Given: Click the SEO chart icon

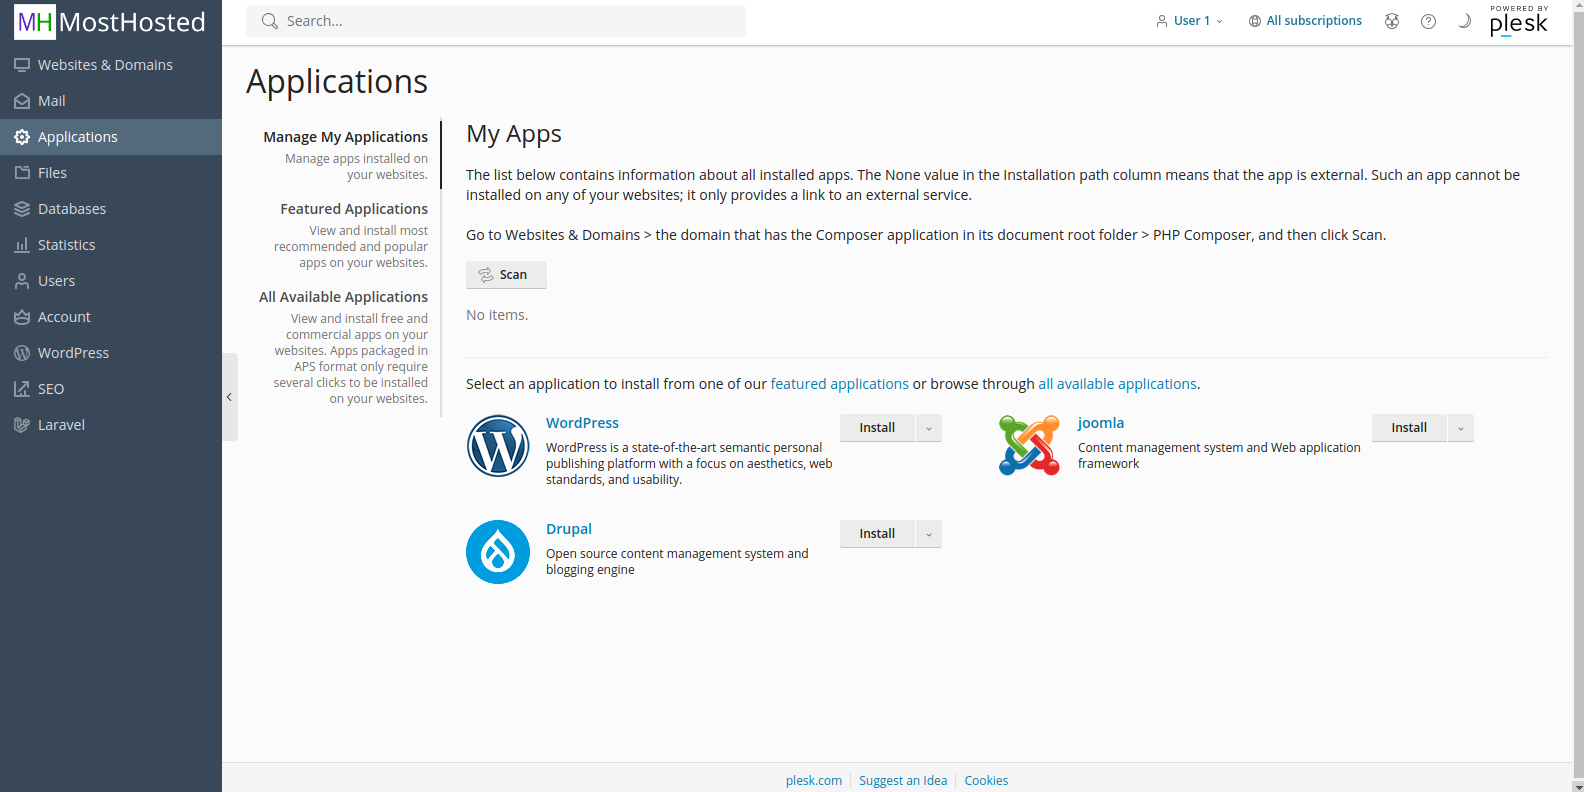Looking at the screenshot, I should (x=22, y=389).
